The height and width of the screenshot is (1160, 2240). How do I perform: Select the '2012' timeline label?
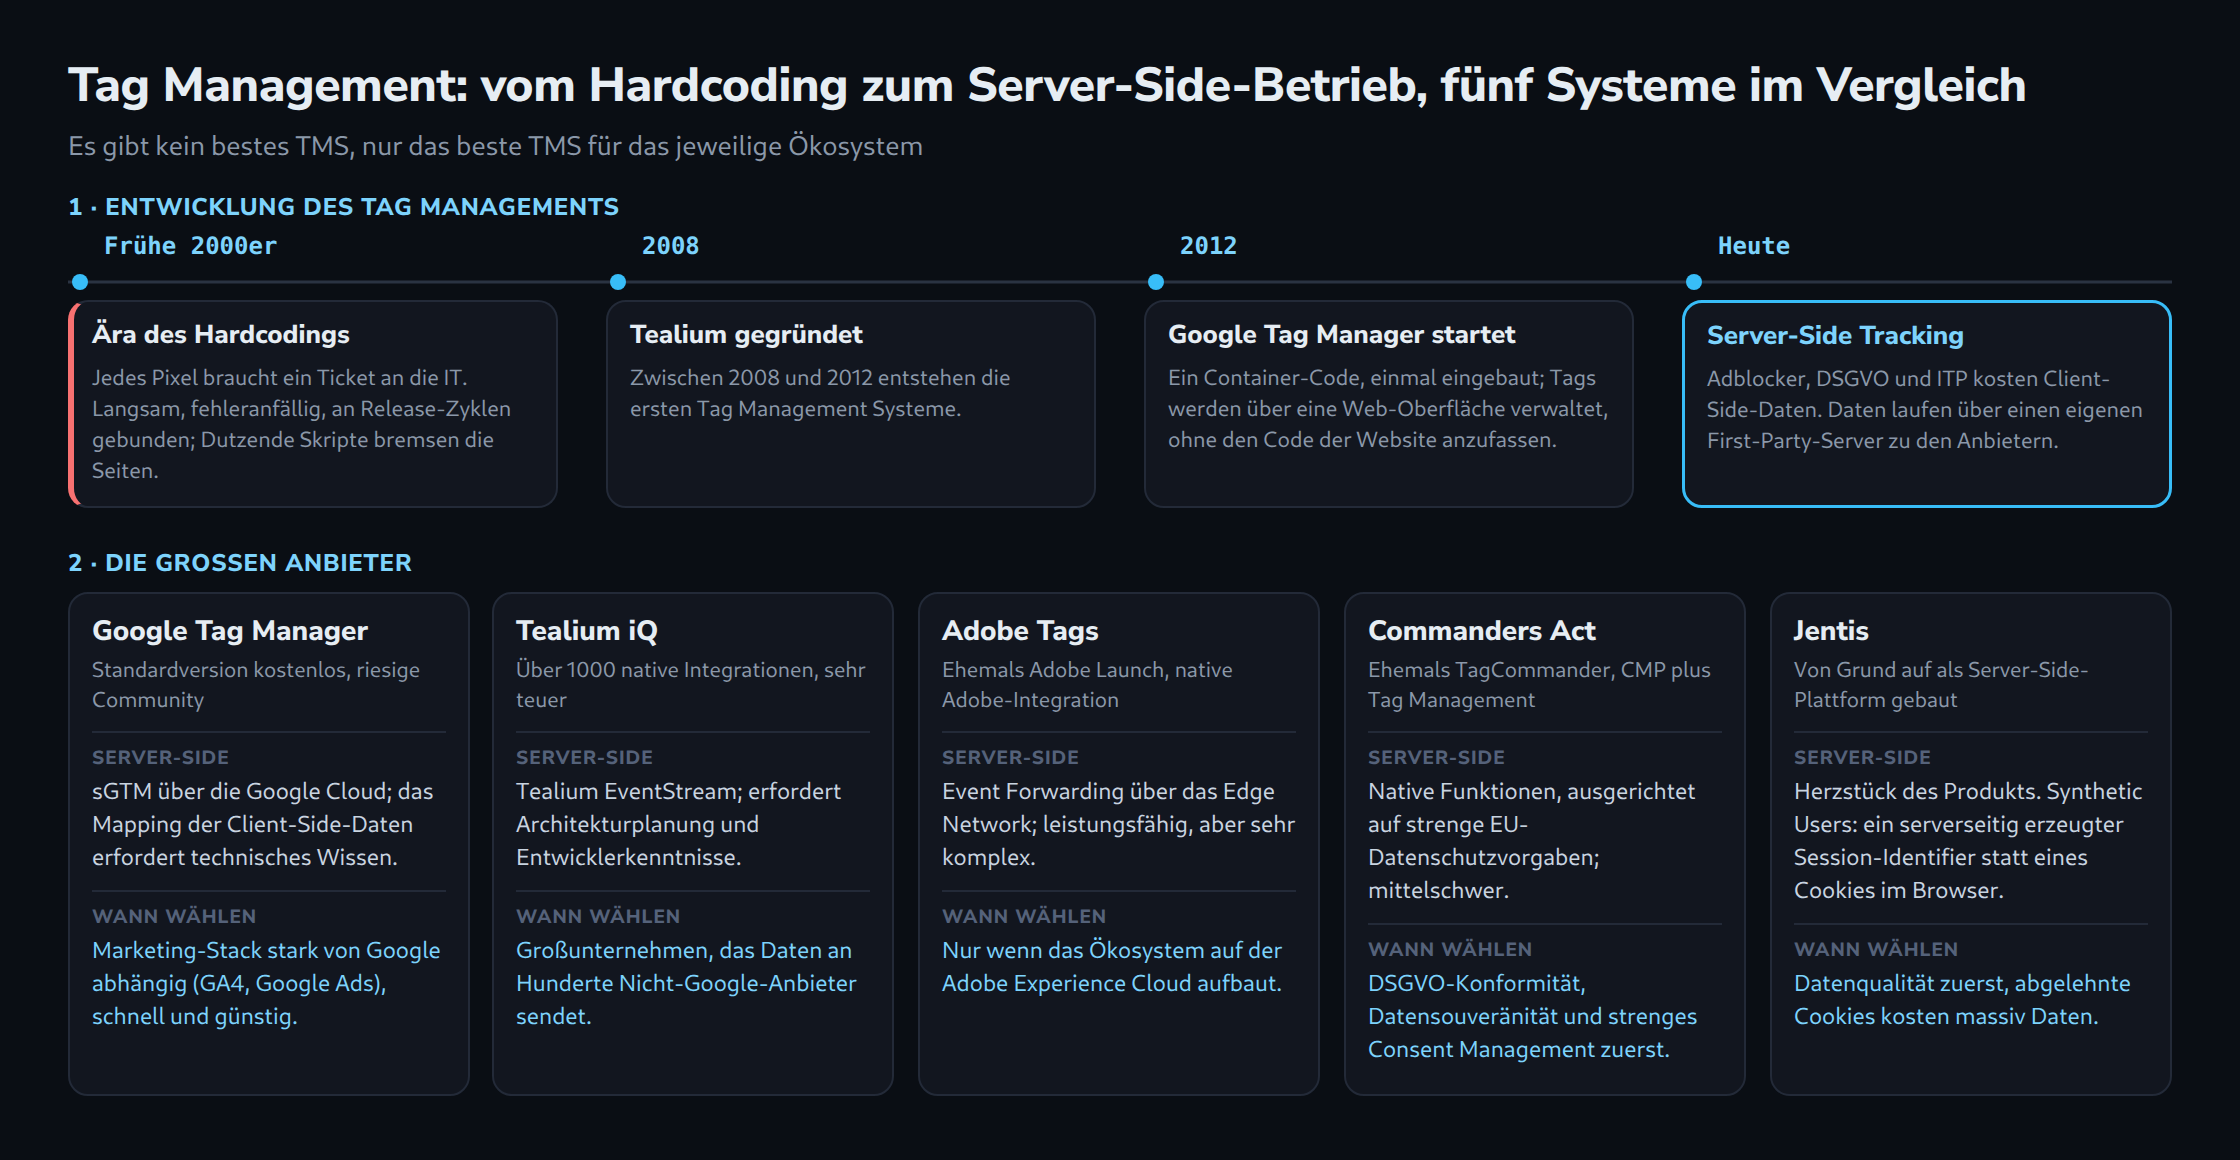(1208, 246)
